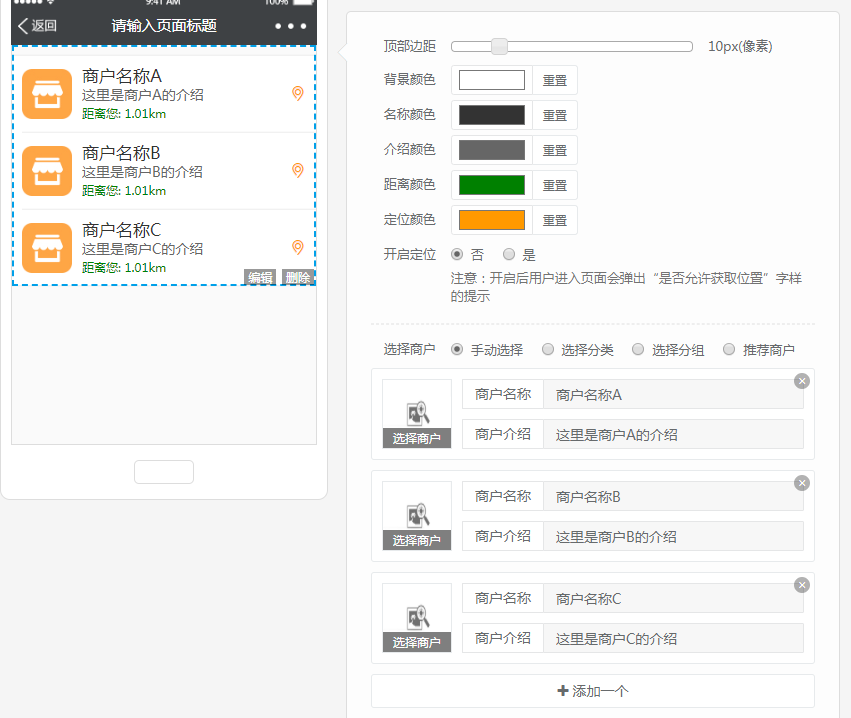Click the 删除 button on the merchant list
851x718 pixels.
(x=298, y=277)
